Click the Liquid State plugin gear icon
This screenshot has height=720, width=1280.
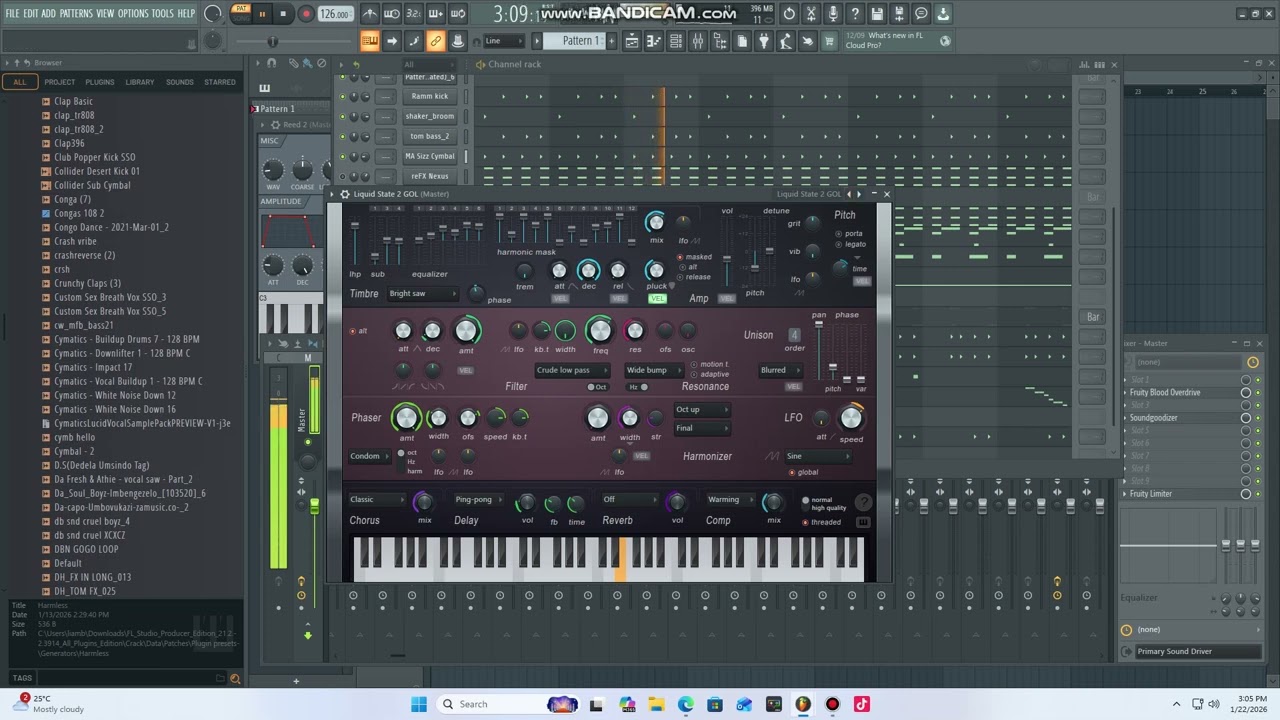coord(345,194)
